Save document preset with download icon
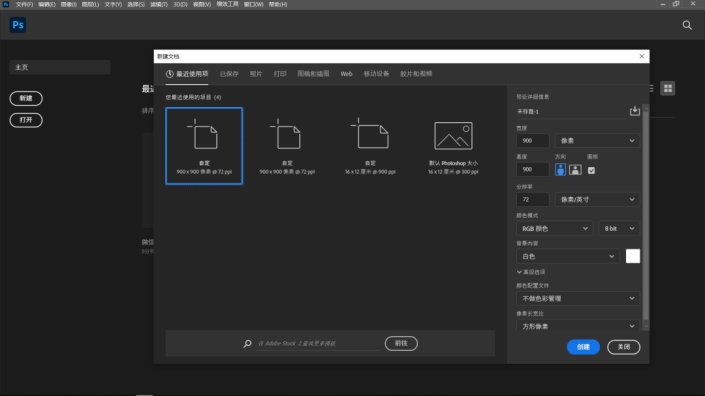 click(x=634, y=111)
